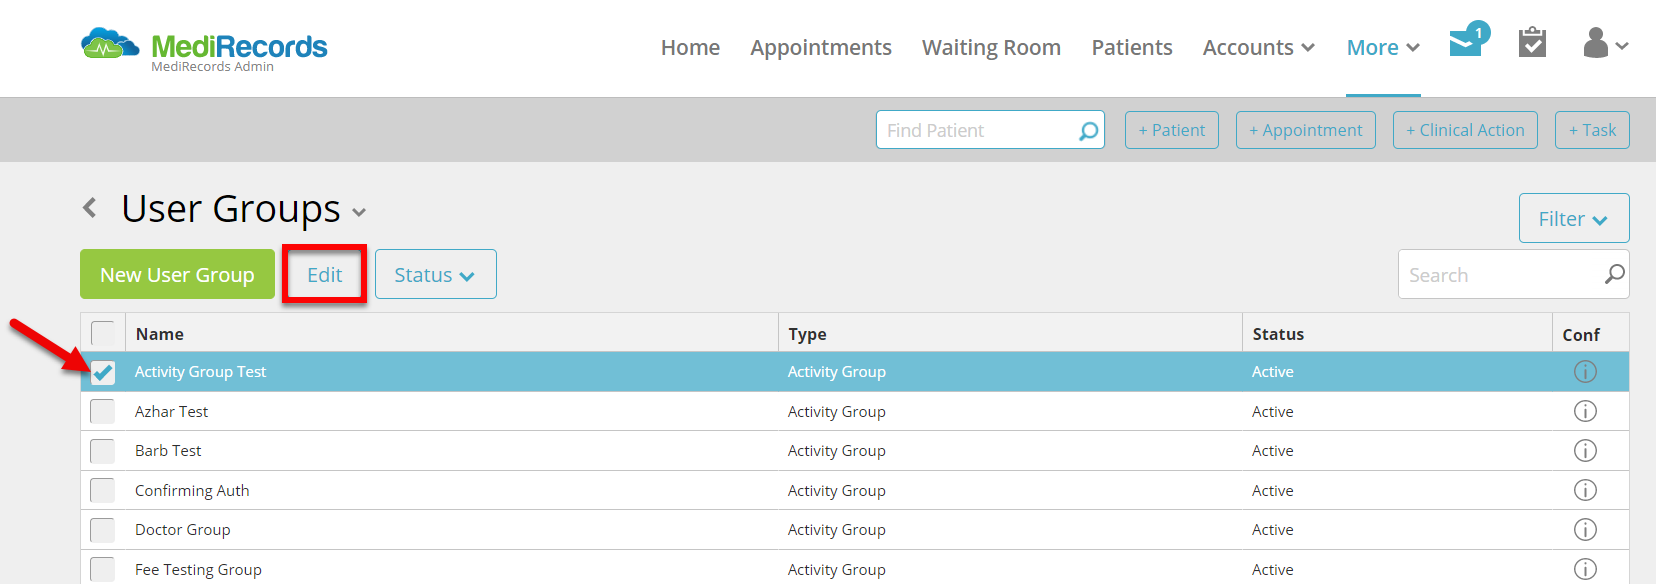The height and width of the screenshot is (584, 1656).
Task: Go to the Waiting Room tab
Action: click(991, 47)
